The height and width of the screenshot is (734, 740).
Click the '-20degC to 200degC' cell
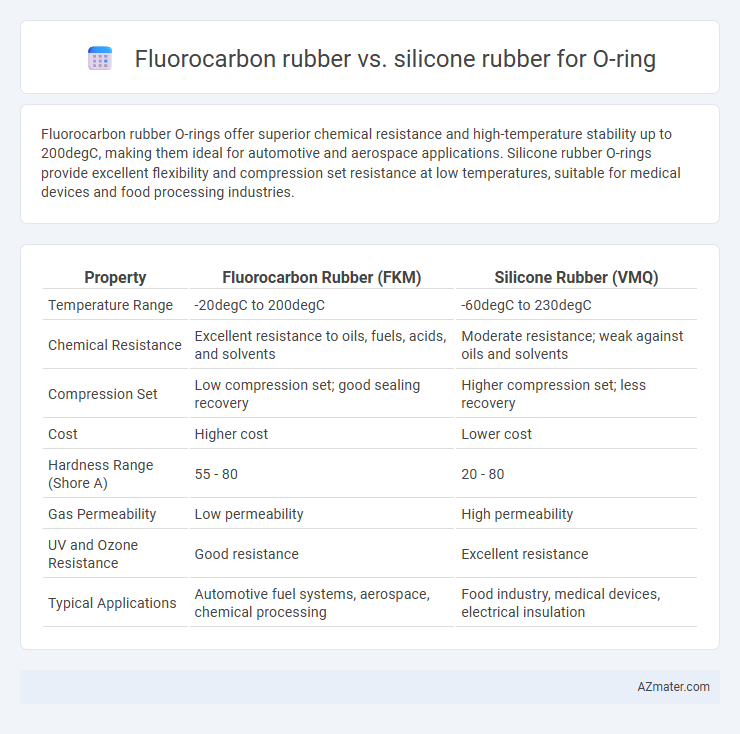(x=260, y=305)
